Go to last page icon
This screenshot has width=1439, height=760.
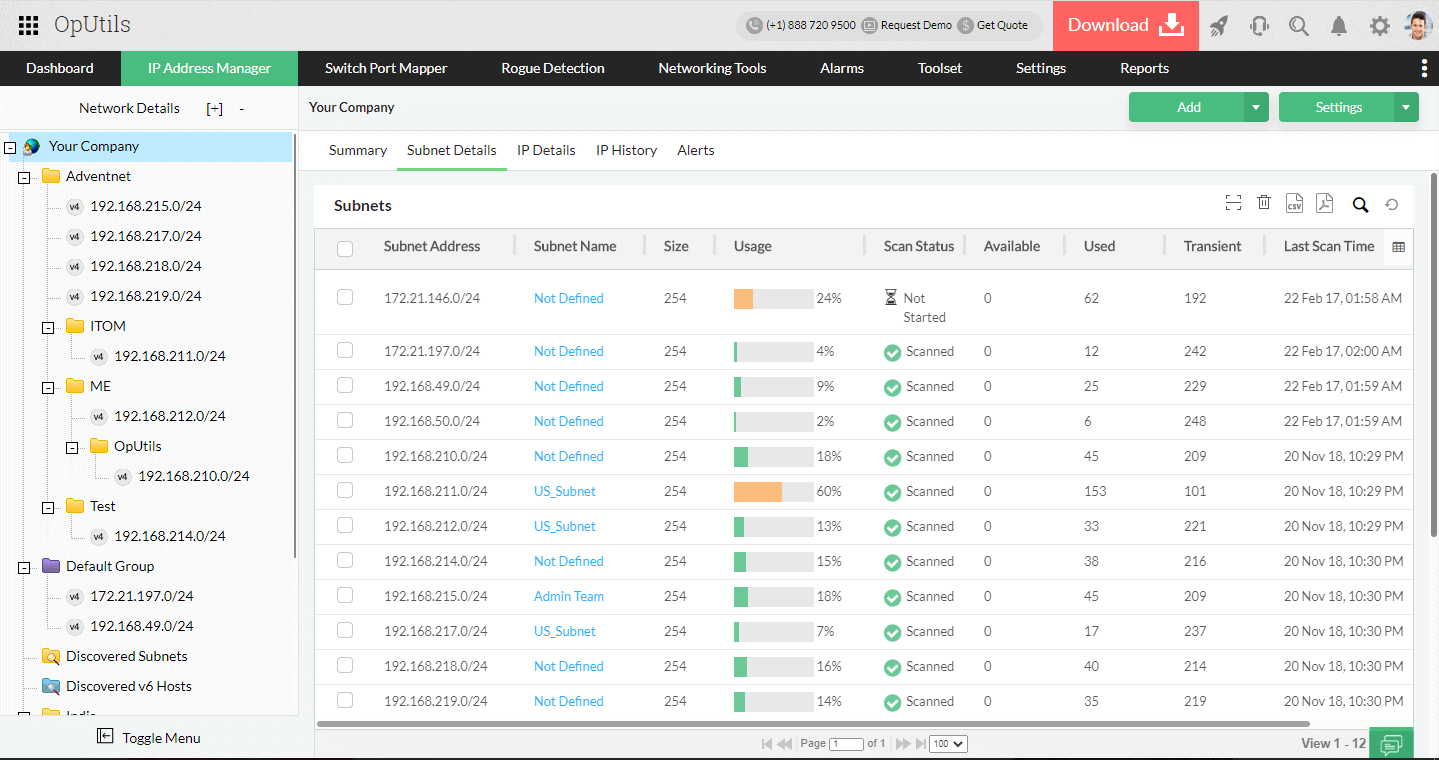[921, 744]
